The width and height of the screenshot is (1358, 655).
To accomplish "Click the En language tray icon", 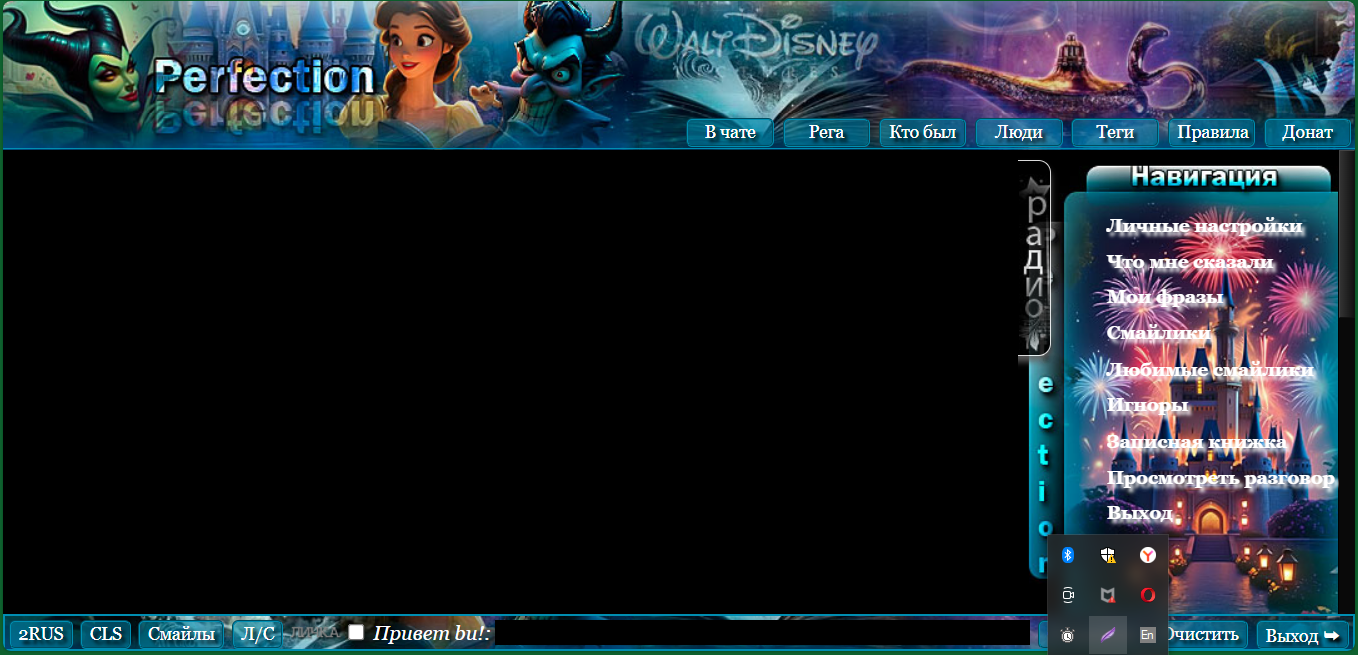I will pos(1147,635).
